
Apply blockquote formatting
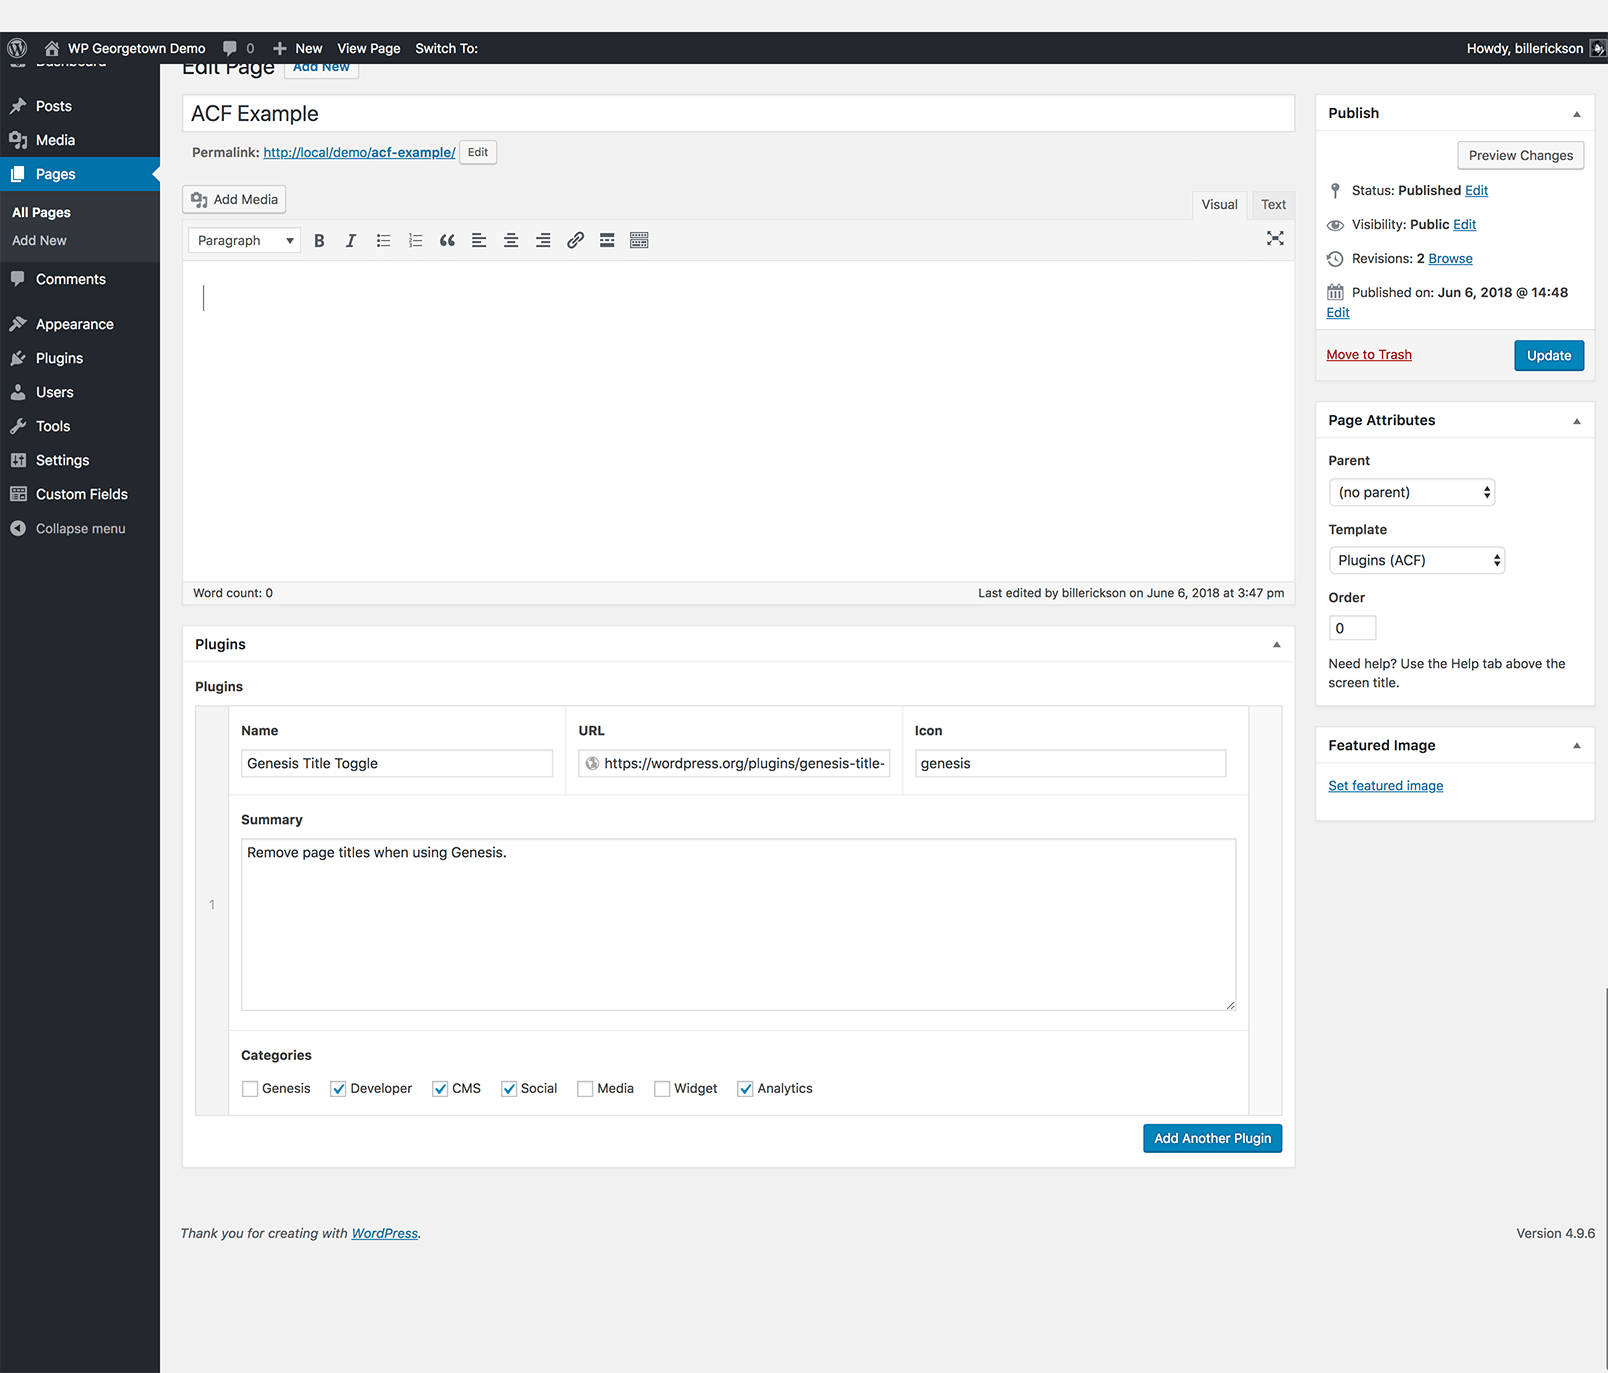(447, 240)
